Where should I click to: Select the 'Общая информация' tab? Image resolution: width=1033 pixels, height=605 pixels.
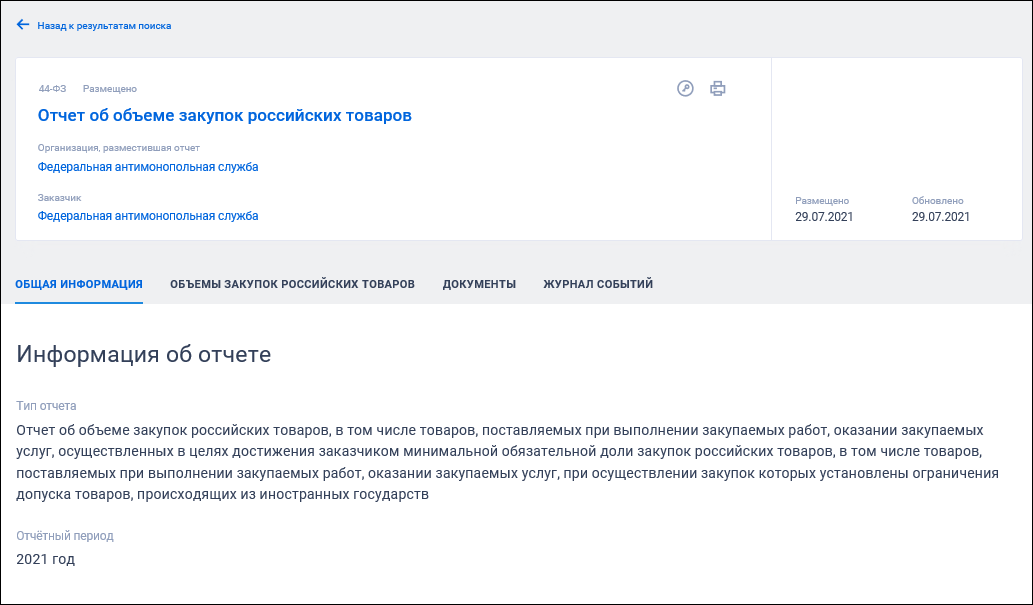coord(79,284)
